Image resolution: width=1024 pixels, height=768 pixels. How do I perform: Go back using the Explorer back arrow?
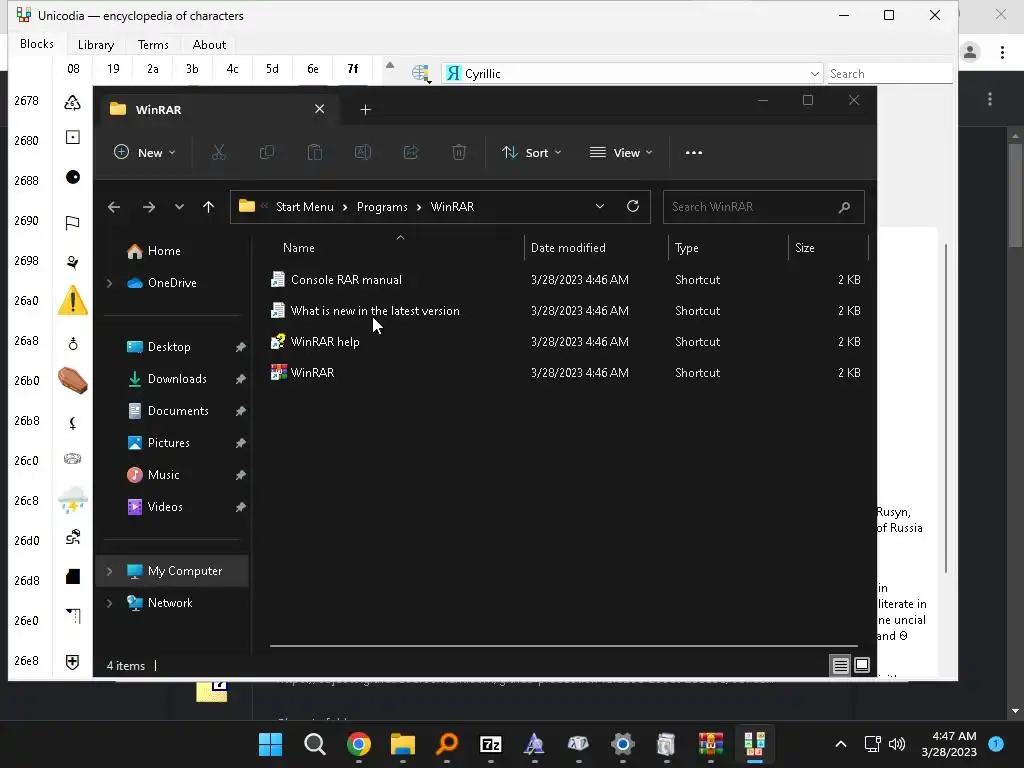coord(114,207)
